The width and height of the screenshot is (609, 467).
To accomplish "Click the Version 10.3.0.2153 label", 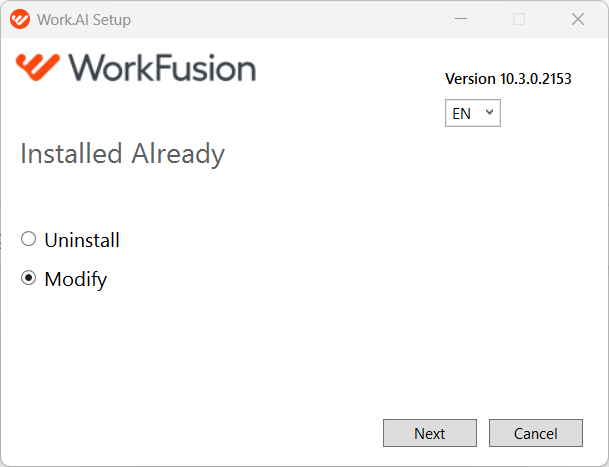I will click(x=508, y=79).
